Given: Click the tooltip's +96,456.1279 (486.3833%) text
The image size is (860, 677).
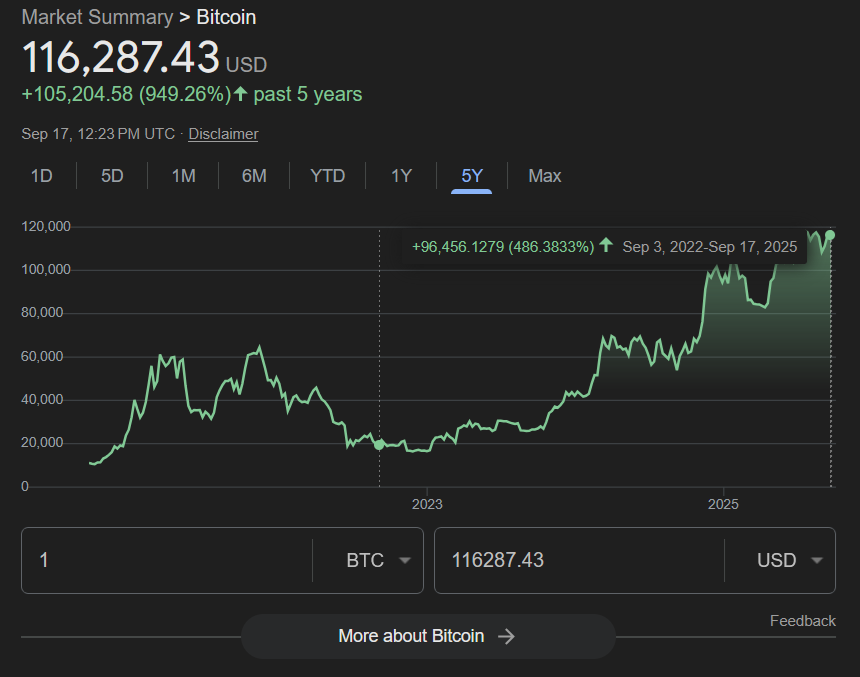Looking at the screenshot, I should (503, 247).
